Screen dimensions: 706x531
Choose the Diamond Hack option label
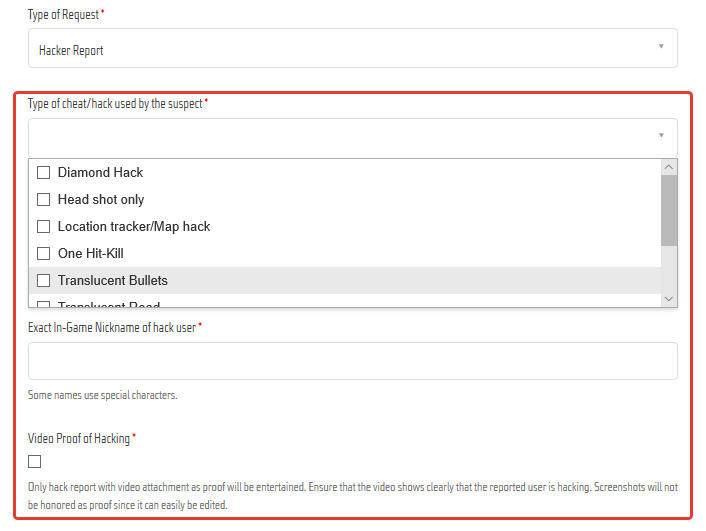coord(100,172)
